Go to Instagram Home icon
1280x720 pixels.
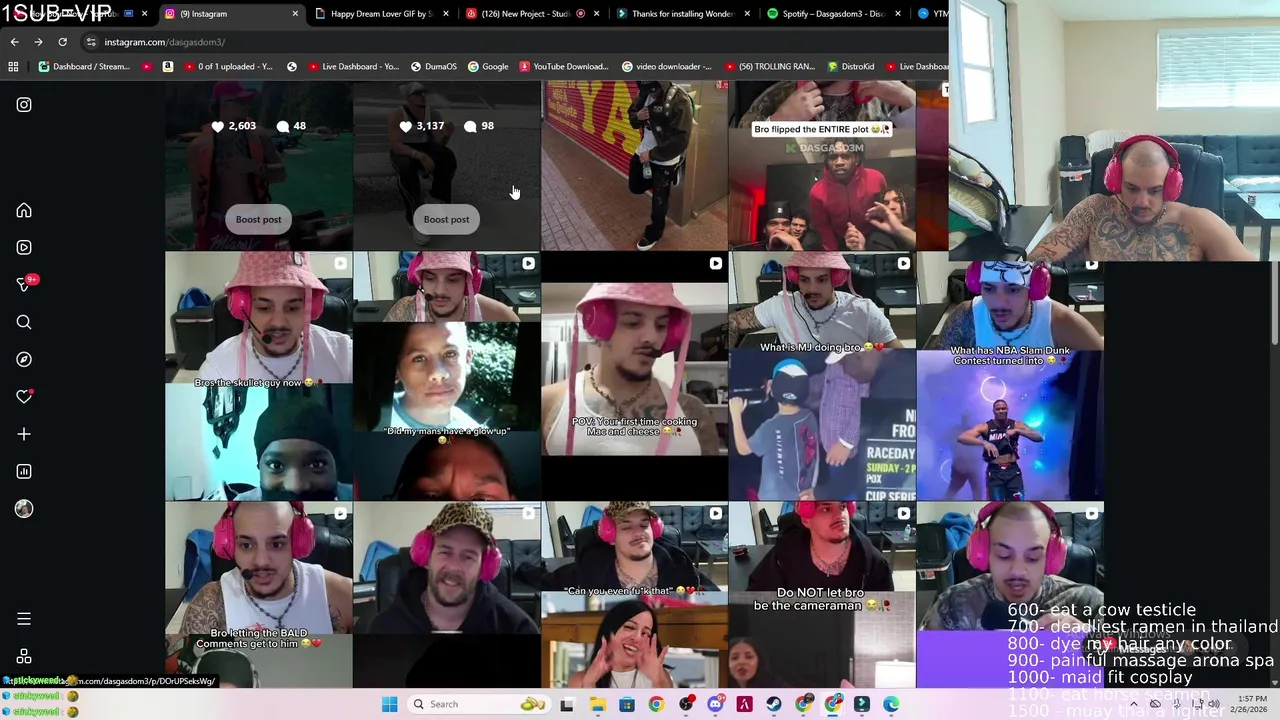coord(24,211)
